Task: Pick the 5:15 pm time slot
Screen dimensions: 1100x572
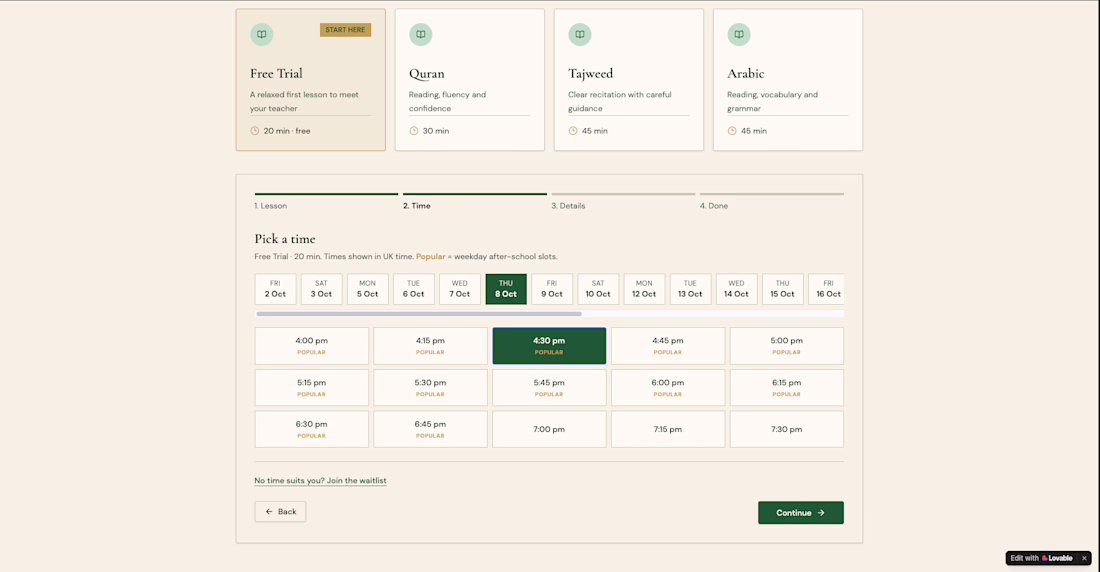Action: [311, 387]
